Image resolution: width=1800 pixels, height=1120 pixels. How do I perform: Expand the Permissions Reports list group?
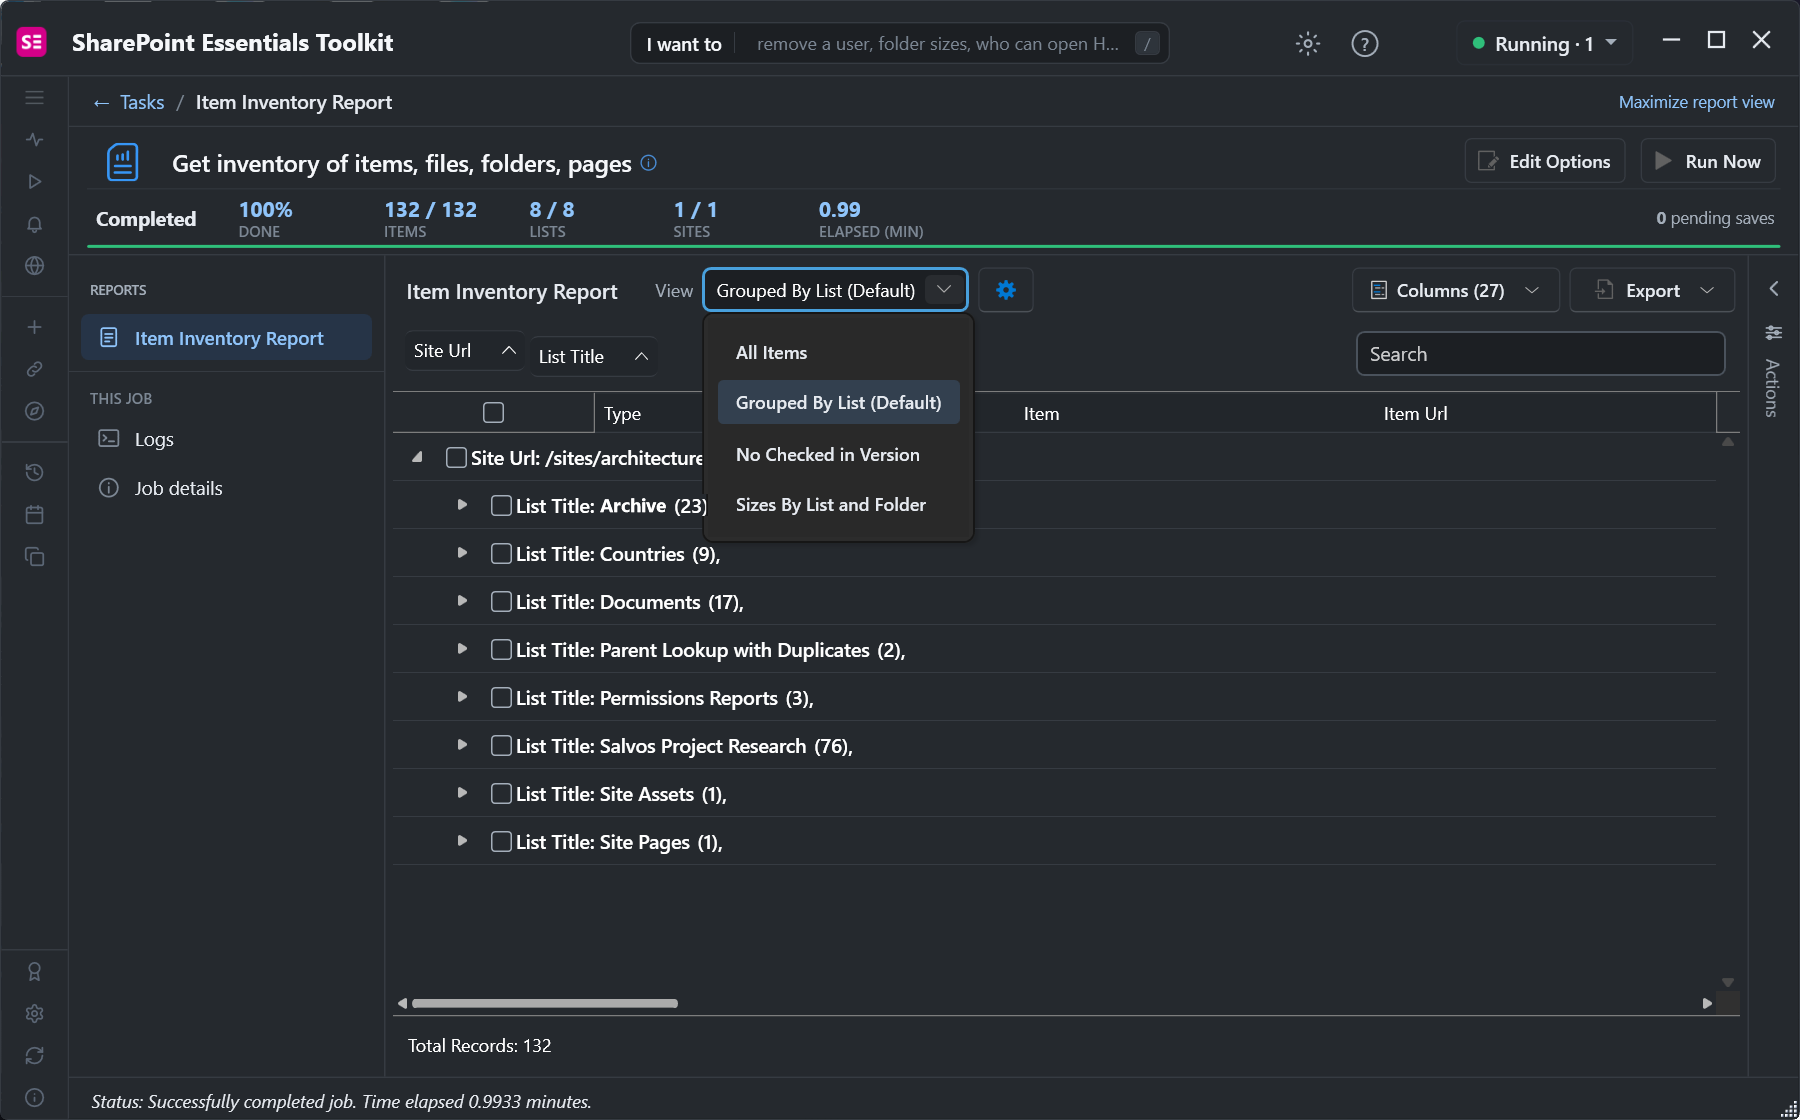[462, 697]
